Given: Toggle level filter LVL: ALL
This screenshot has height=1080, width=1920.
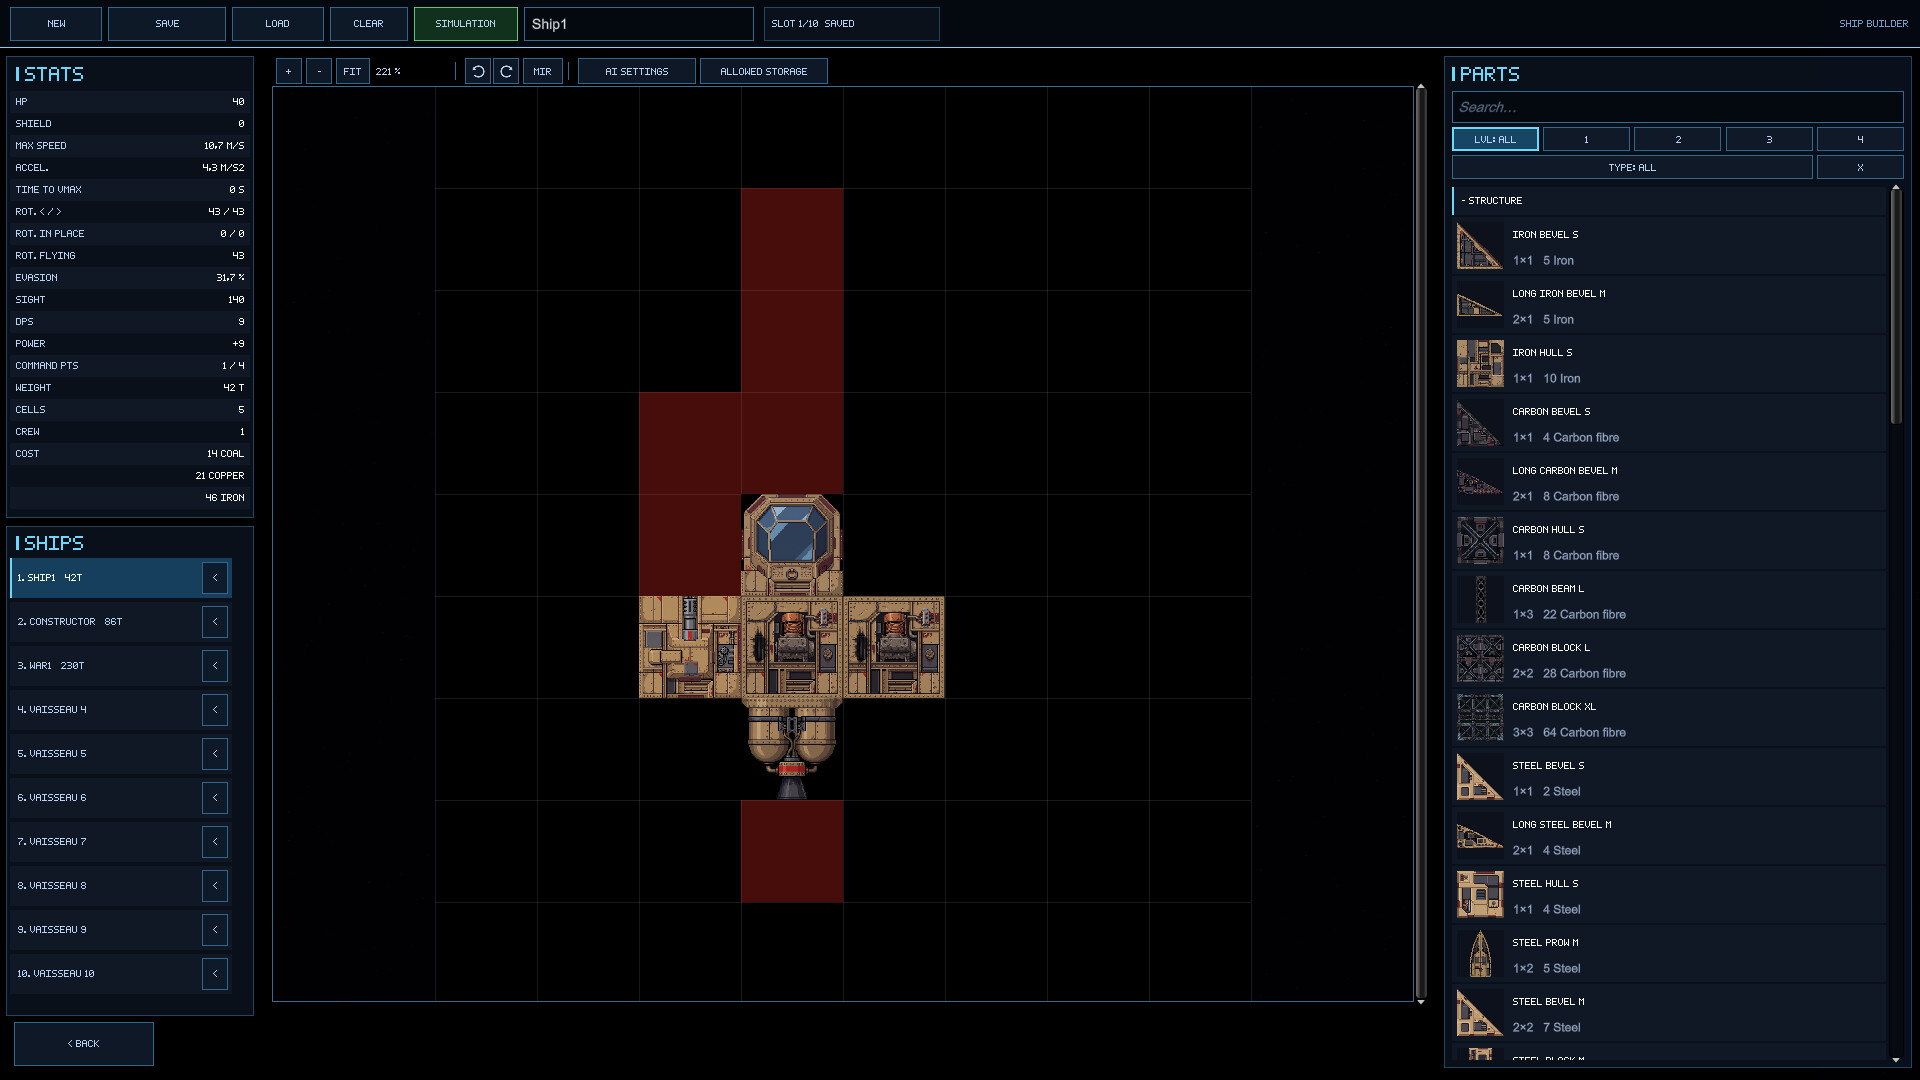Looking at the screenshot, I should click(x=1495, y=139).
